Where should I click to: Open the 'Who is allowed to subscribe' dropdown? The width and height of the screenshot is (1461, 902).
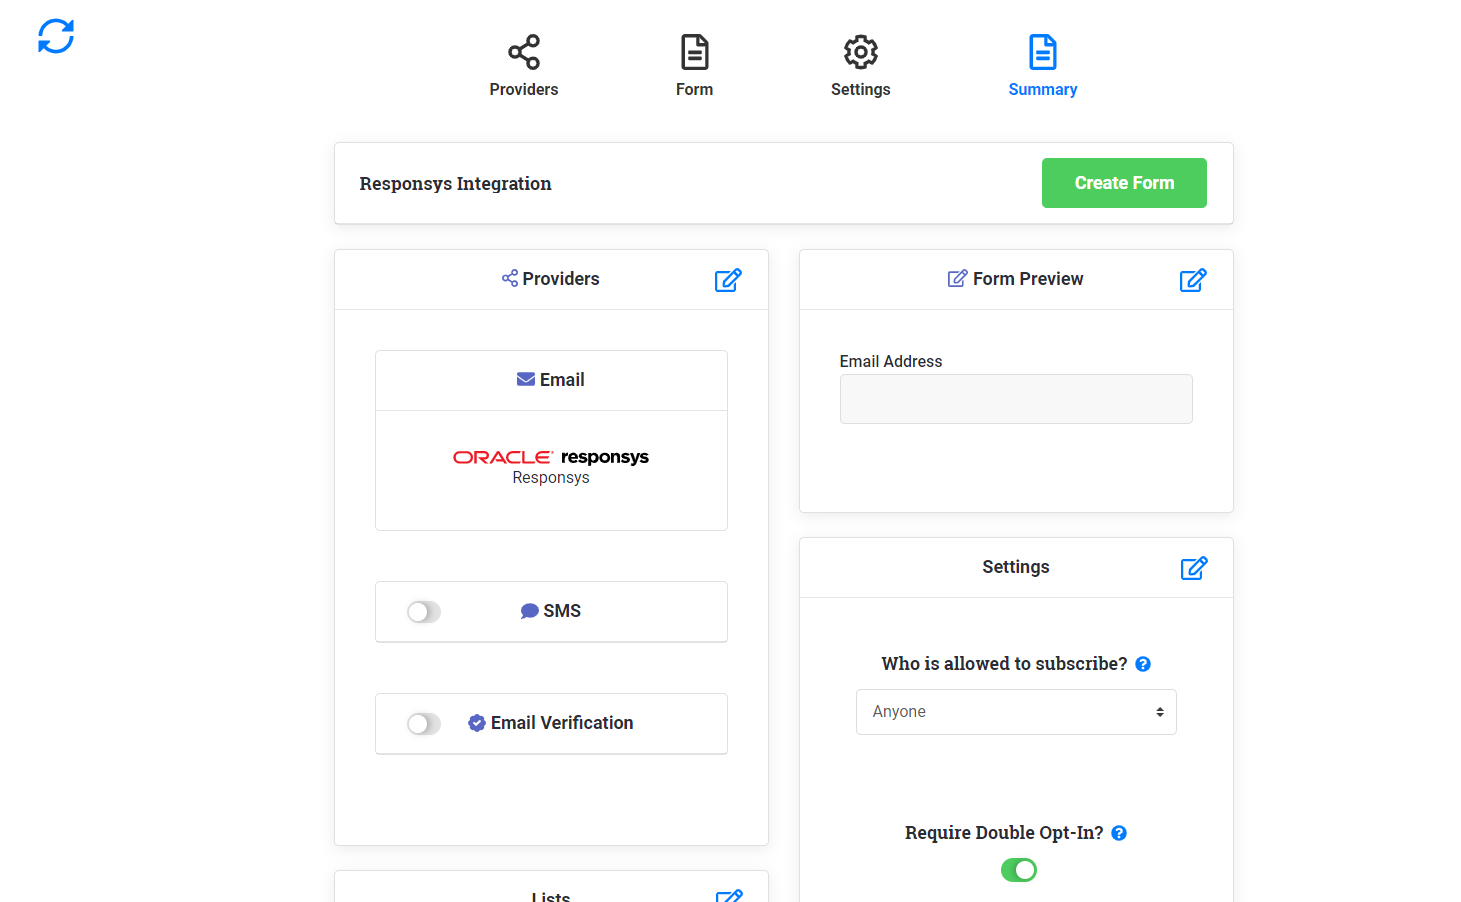click(1015, 712)
